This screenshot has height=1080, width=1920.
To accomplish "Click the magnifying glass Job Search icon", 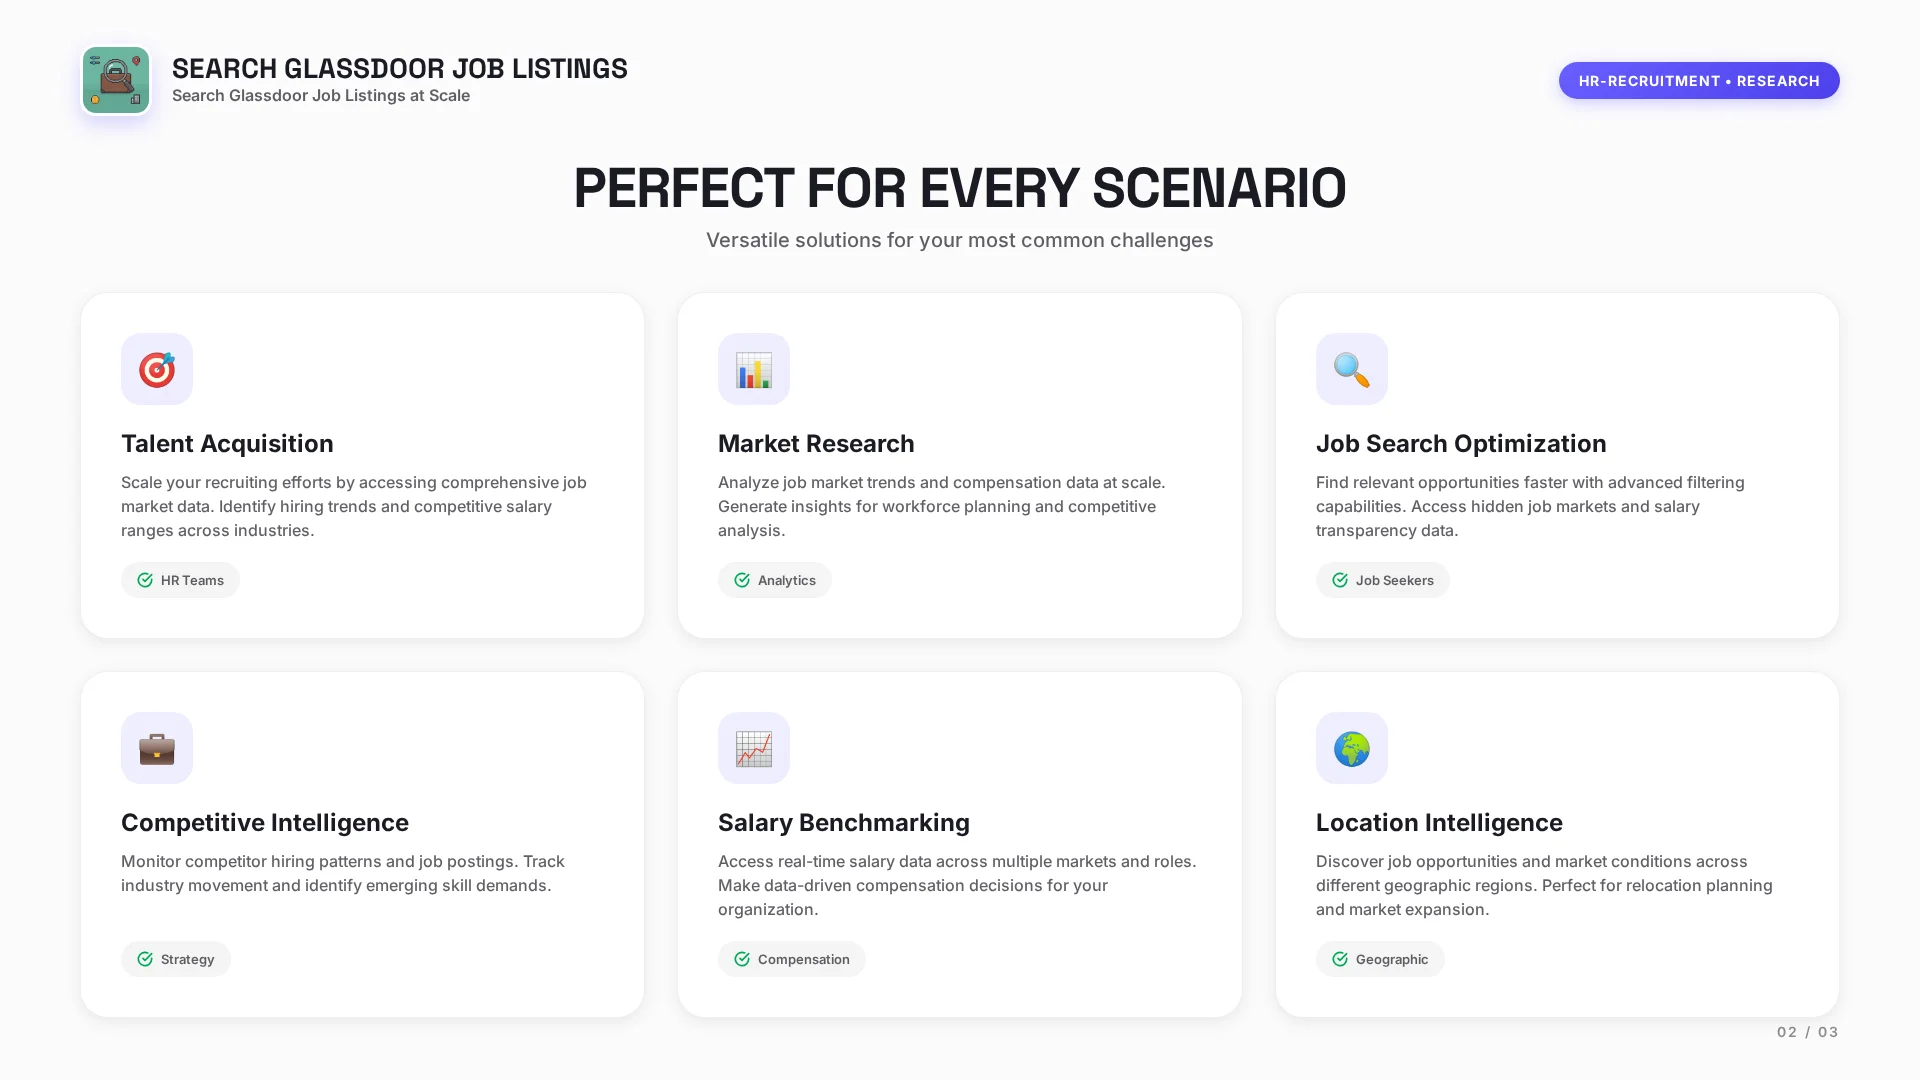I will (x=1351, y=369).
